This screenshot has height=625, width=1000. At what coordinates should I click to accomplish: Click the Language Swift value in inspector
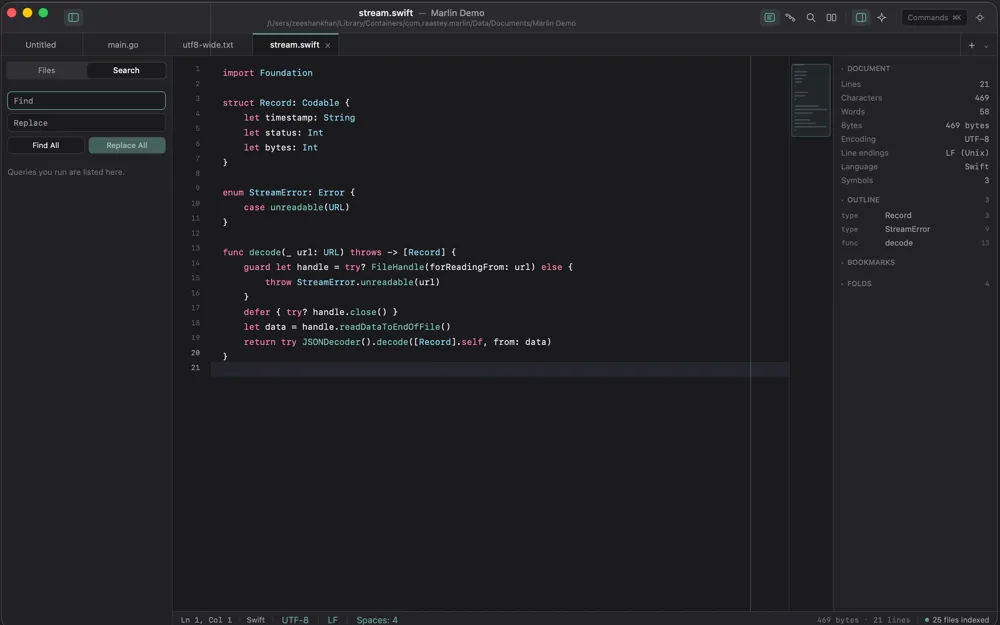[976, 166]
